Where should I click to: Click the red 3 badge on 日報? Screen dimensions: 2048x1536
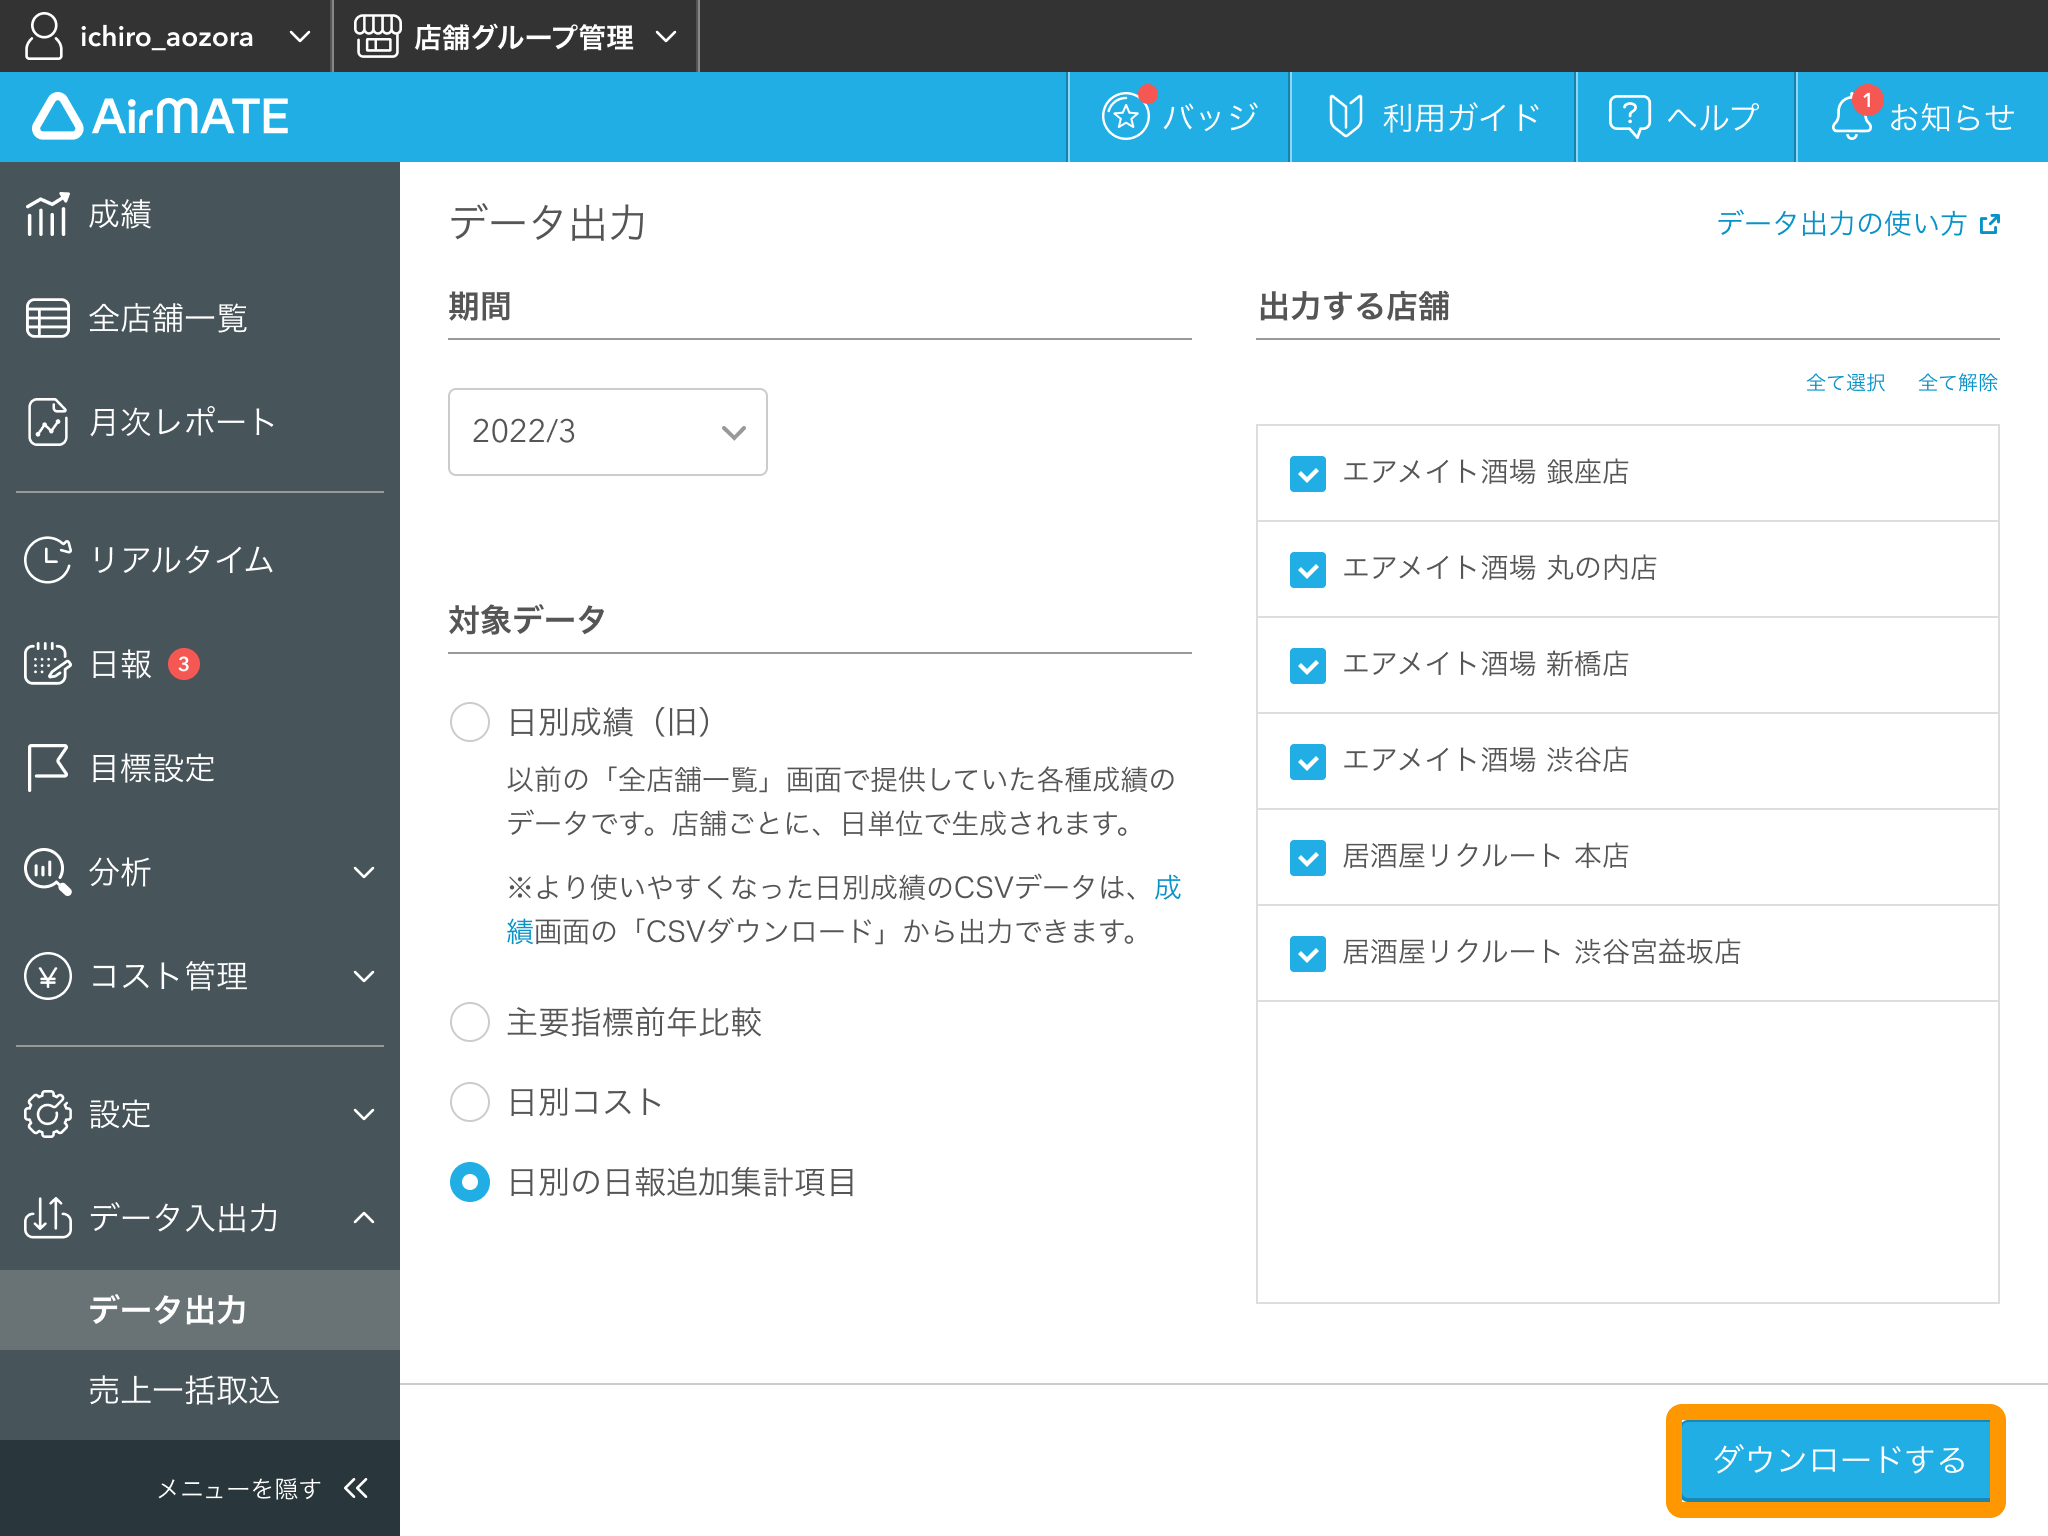point(183,664)
